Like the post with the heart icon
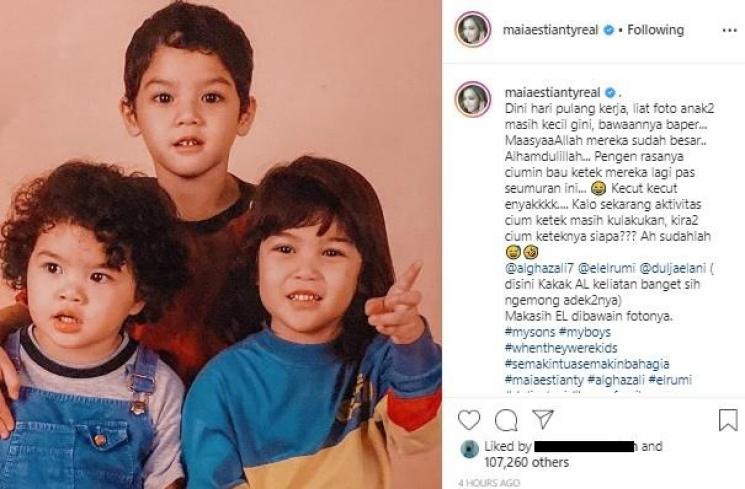Viewport: 745px width, 489px height. point(468,420)
